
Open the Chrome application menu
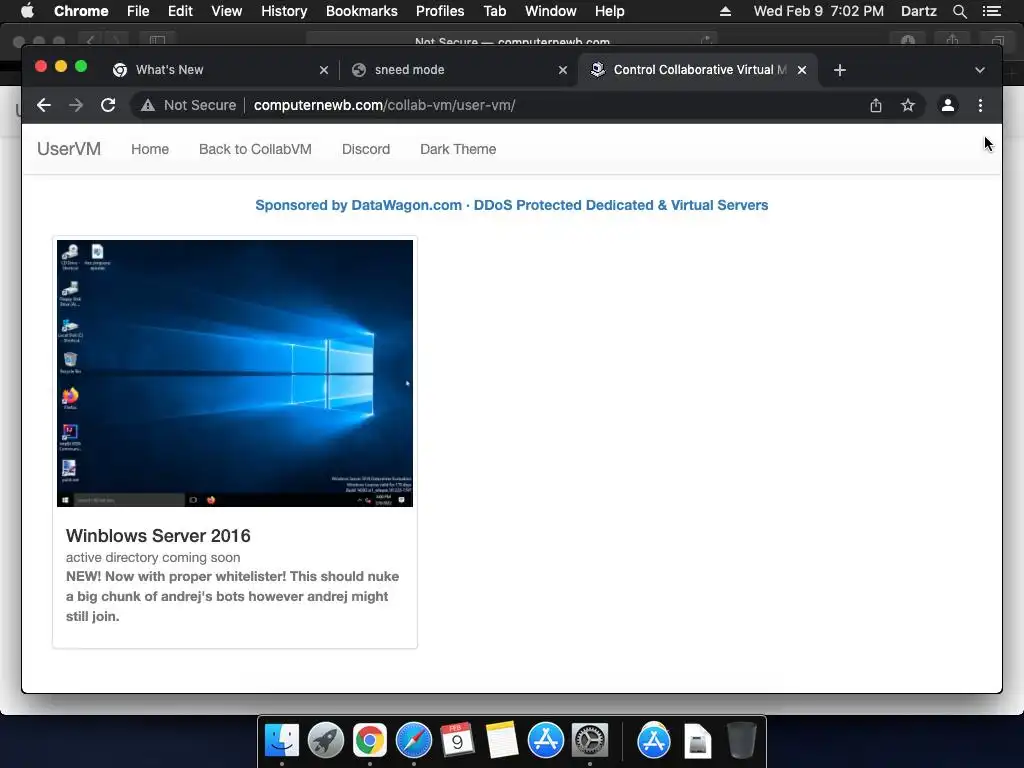tap(81, 11)
